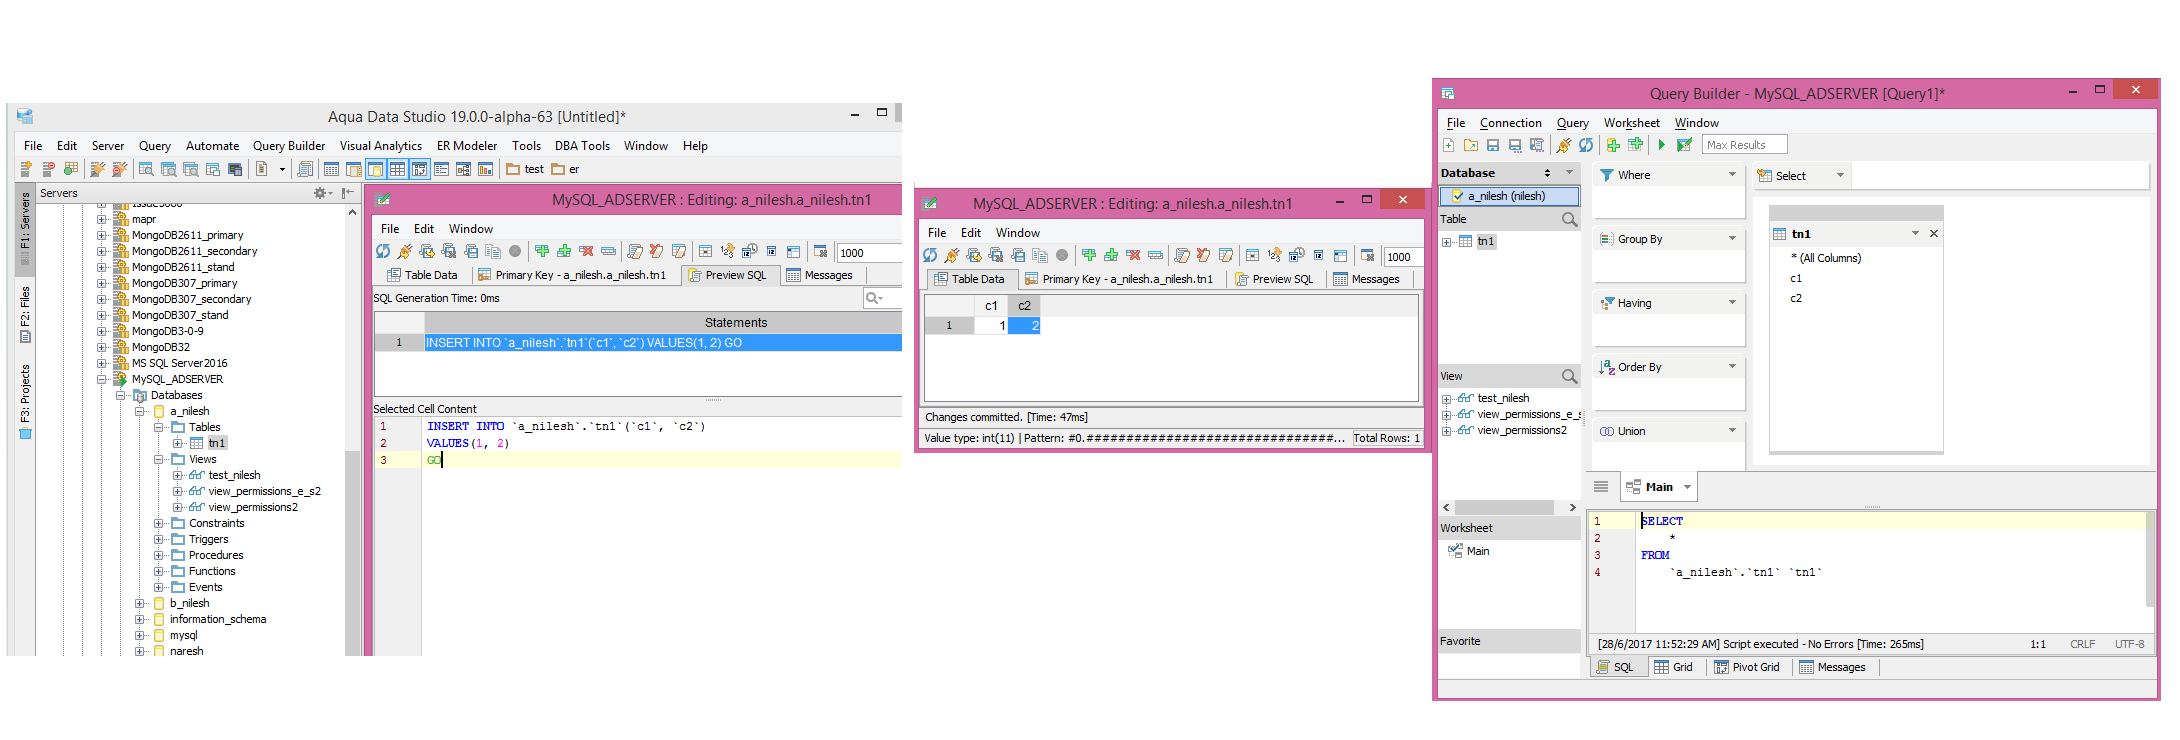Image resolution: width=2180 pixels, height=740 pixels.
Task: Click Register Server icon in main toolbar
Action: (x=26, y=169)
